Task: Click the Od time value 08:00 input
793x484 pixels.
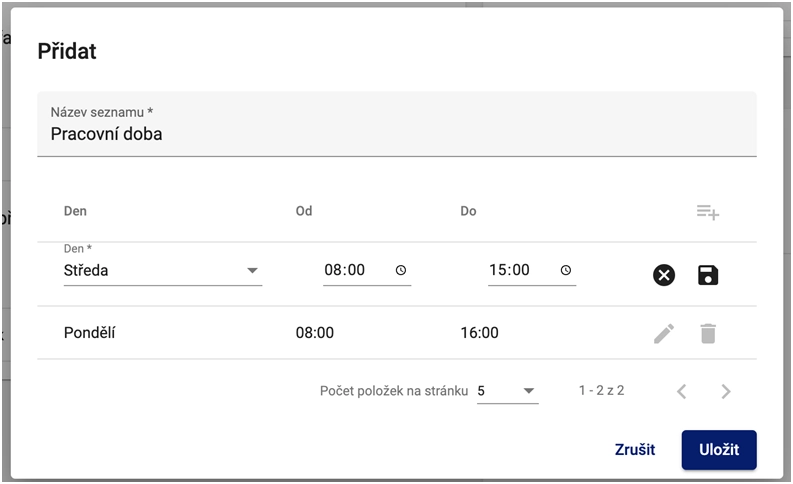Action: pos(345,270)
